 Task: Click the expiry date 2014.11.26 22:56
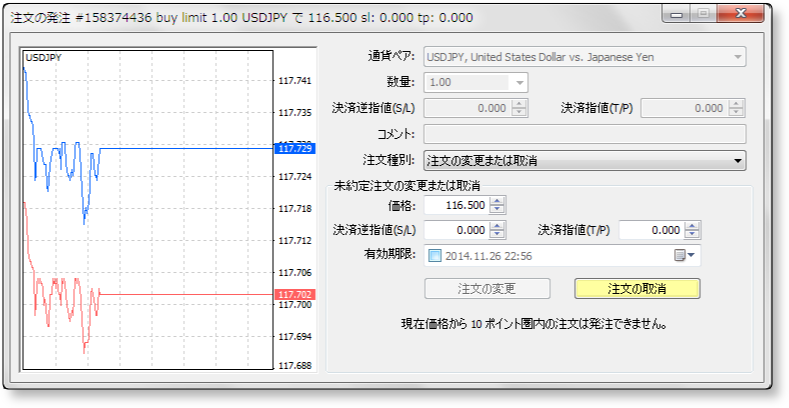pos(489,256)
